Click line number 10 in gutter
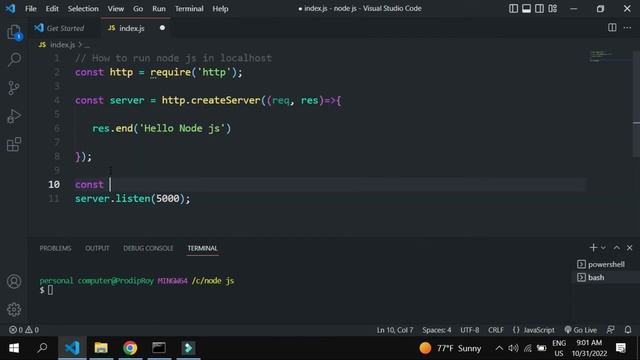Screen dimensions: 640x360 pos(54,184)
